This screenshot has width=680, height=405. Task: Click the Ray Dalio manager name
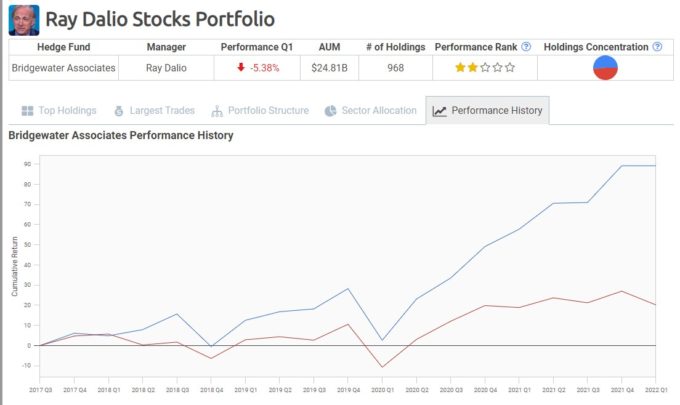pyautogui.click(x=166, y=68)
